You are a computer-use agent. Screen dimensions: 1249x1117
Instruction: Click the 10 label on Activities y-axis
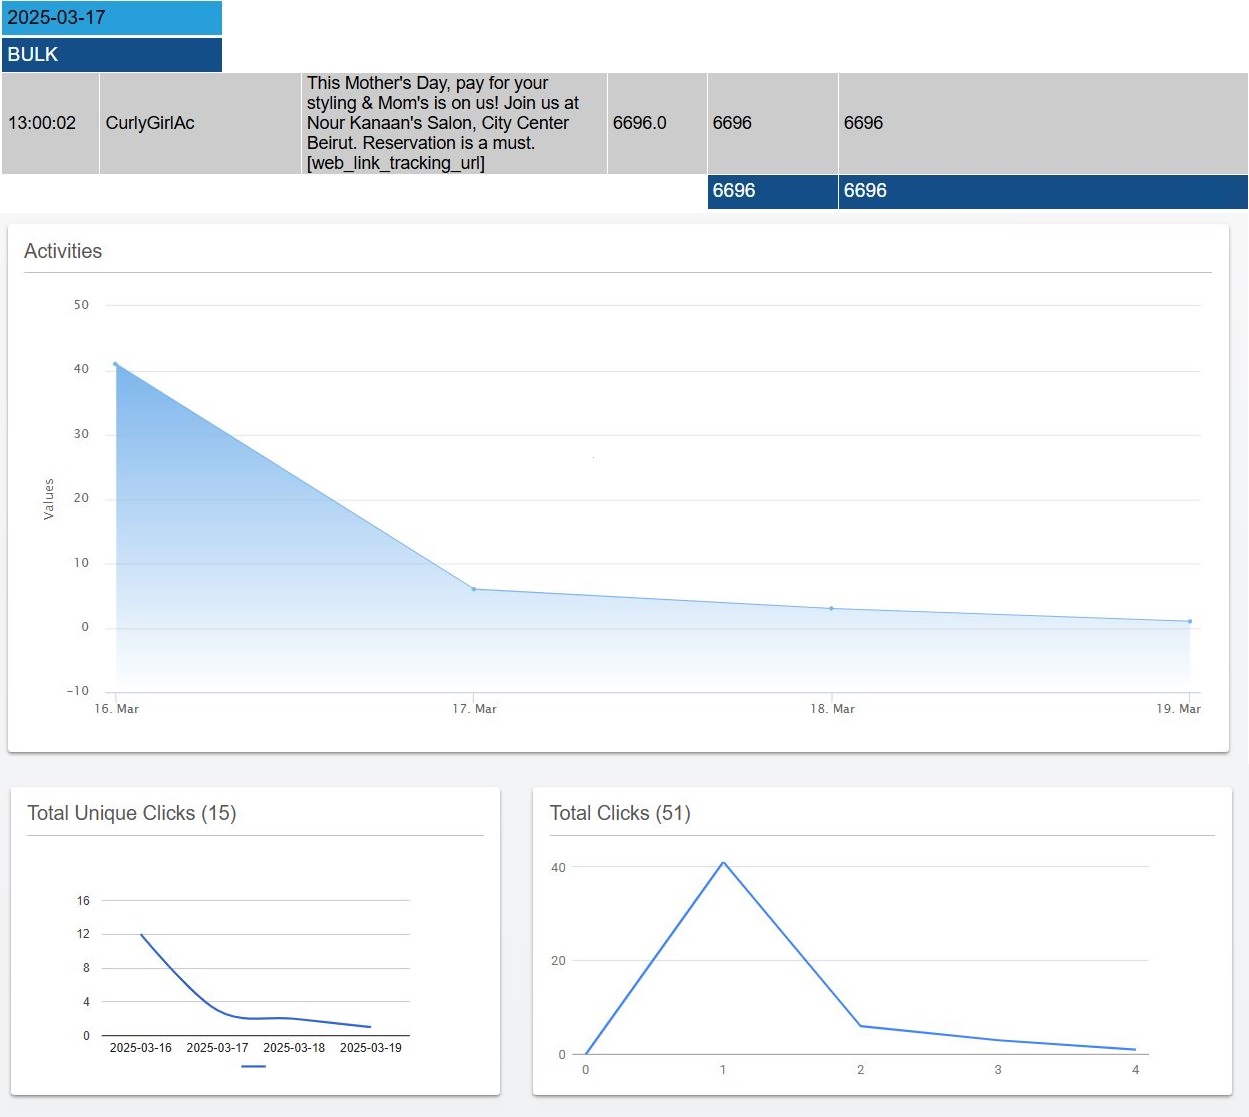click(81, 563)
